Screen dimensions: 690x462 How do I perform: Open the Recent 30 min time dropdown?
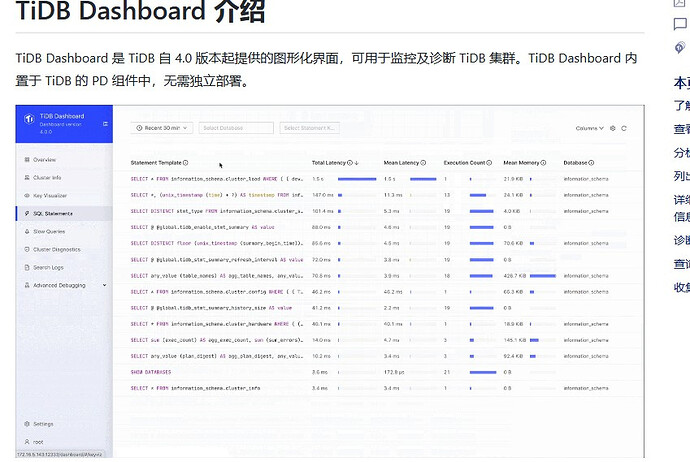point(161,128)
